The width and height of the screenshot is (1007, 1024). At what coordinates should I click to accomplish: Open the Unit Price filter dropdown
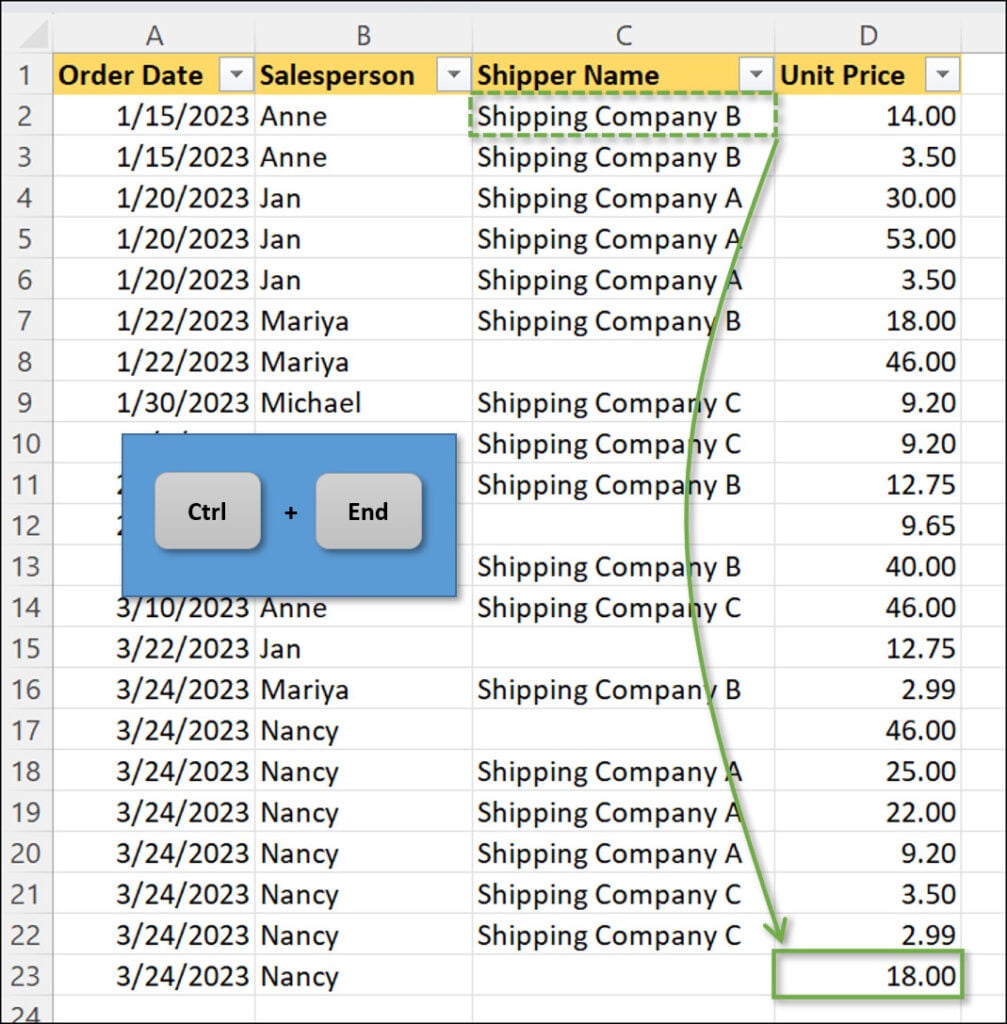click(x=942, y=75)
